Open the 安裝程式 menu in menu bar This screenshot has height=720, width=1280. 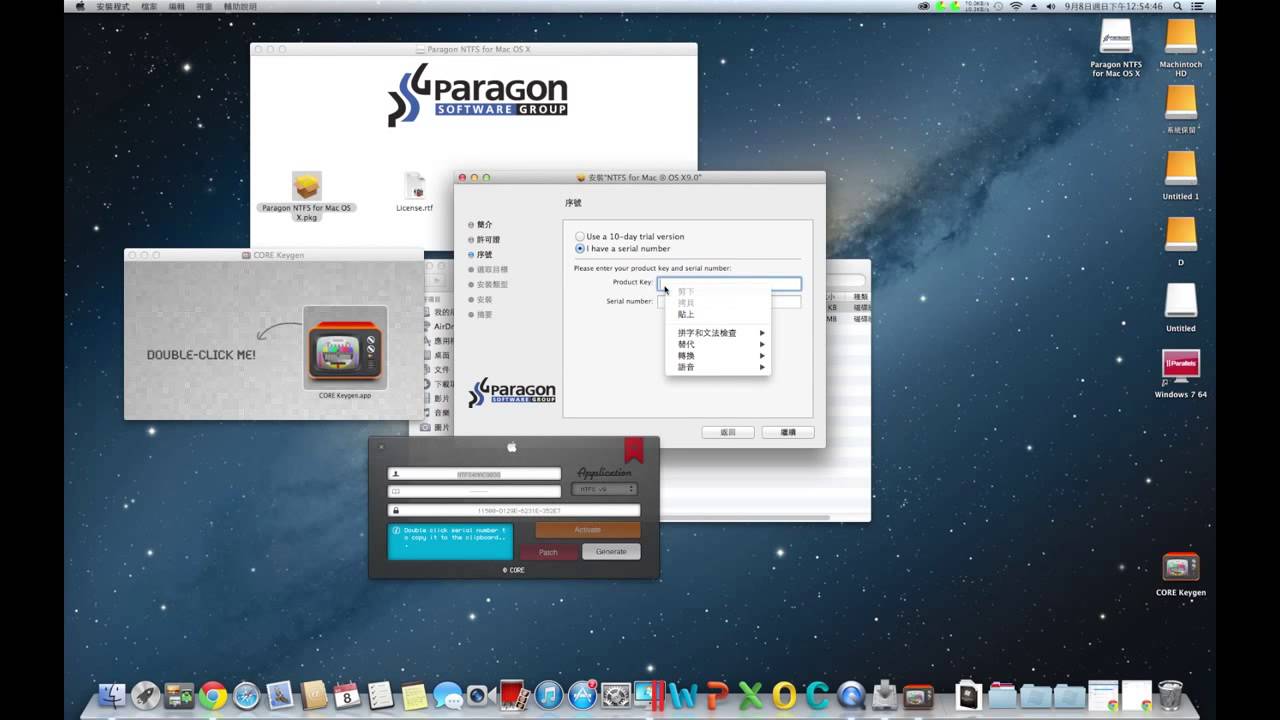[x=113, y=6]
